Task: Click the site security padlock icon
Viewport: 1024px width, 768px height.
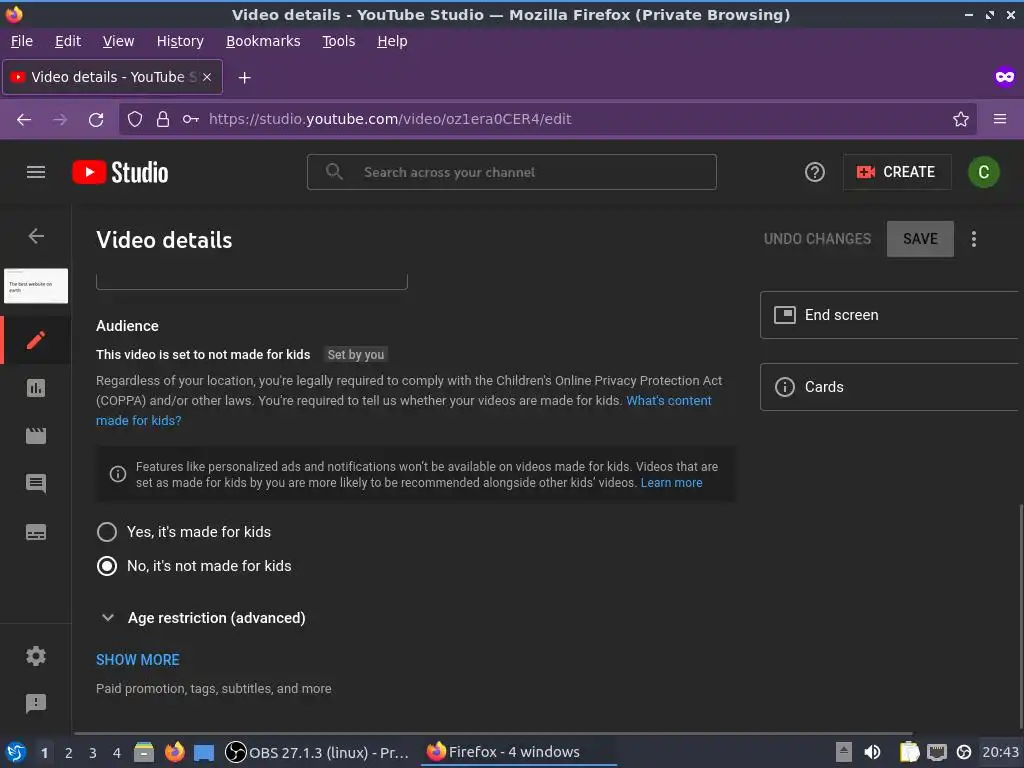Action: coord(163,119)
